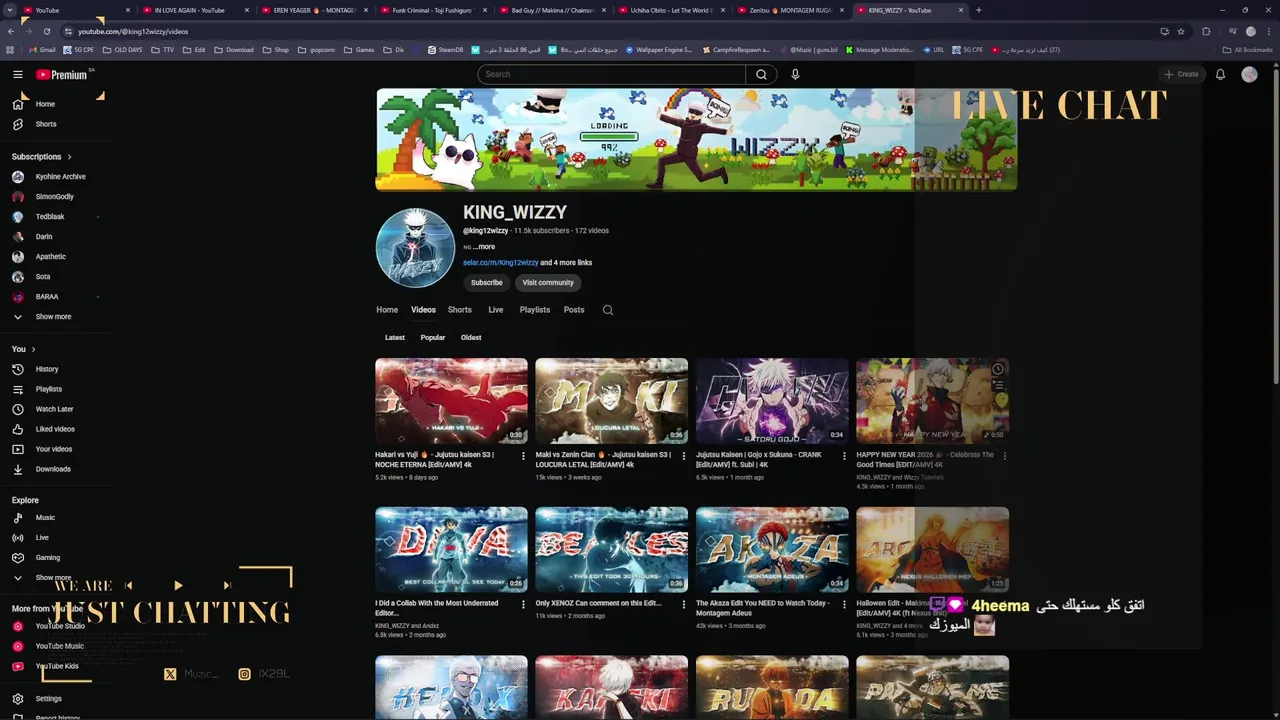Open the notifications bell
The image size is (1280, 720).
tap(1220, 74)
